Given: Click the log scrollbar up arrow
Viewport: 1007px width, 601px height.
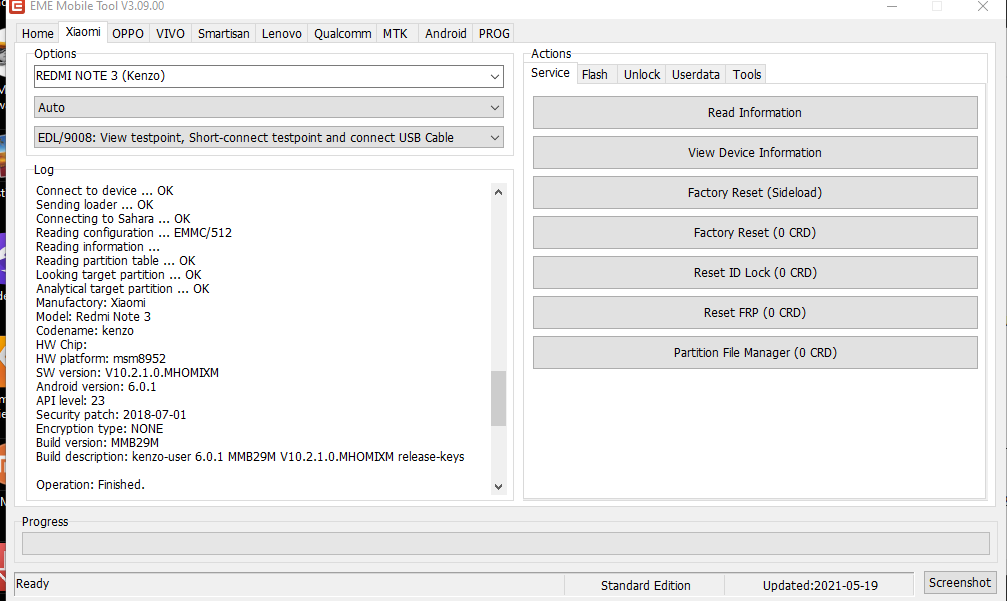Looking at the screenshot, I should point(498,192).
